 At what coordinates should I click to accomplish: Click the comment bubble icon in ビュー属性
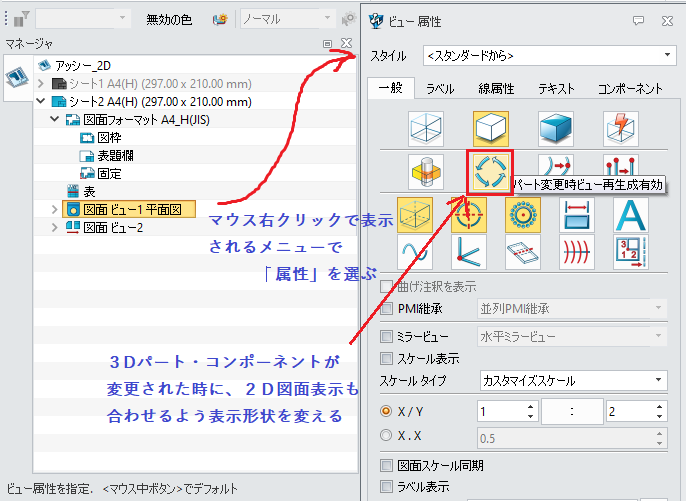point(638,21)
